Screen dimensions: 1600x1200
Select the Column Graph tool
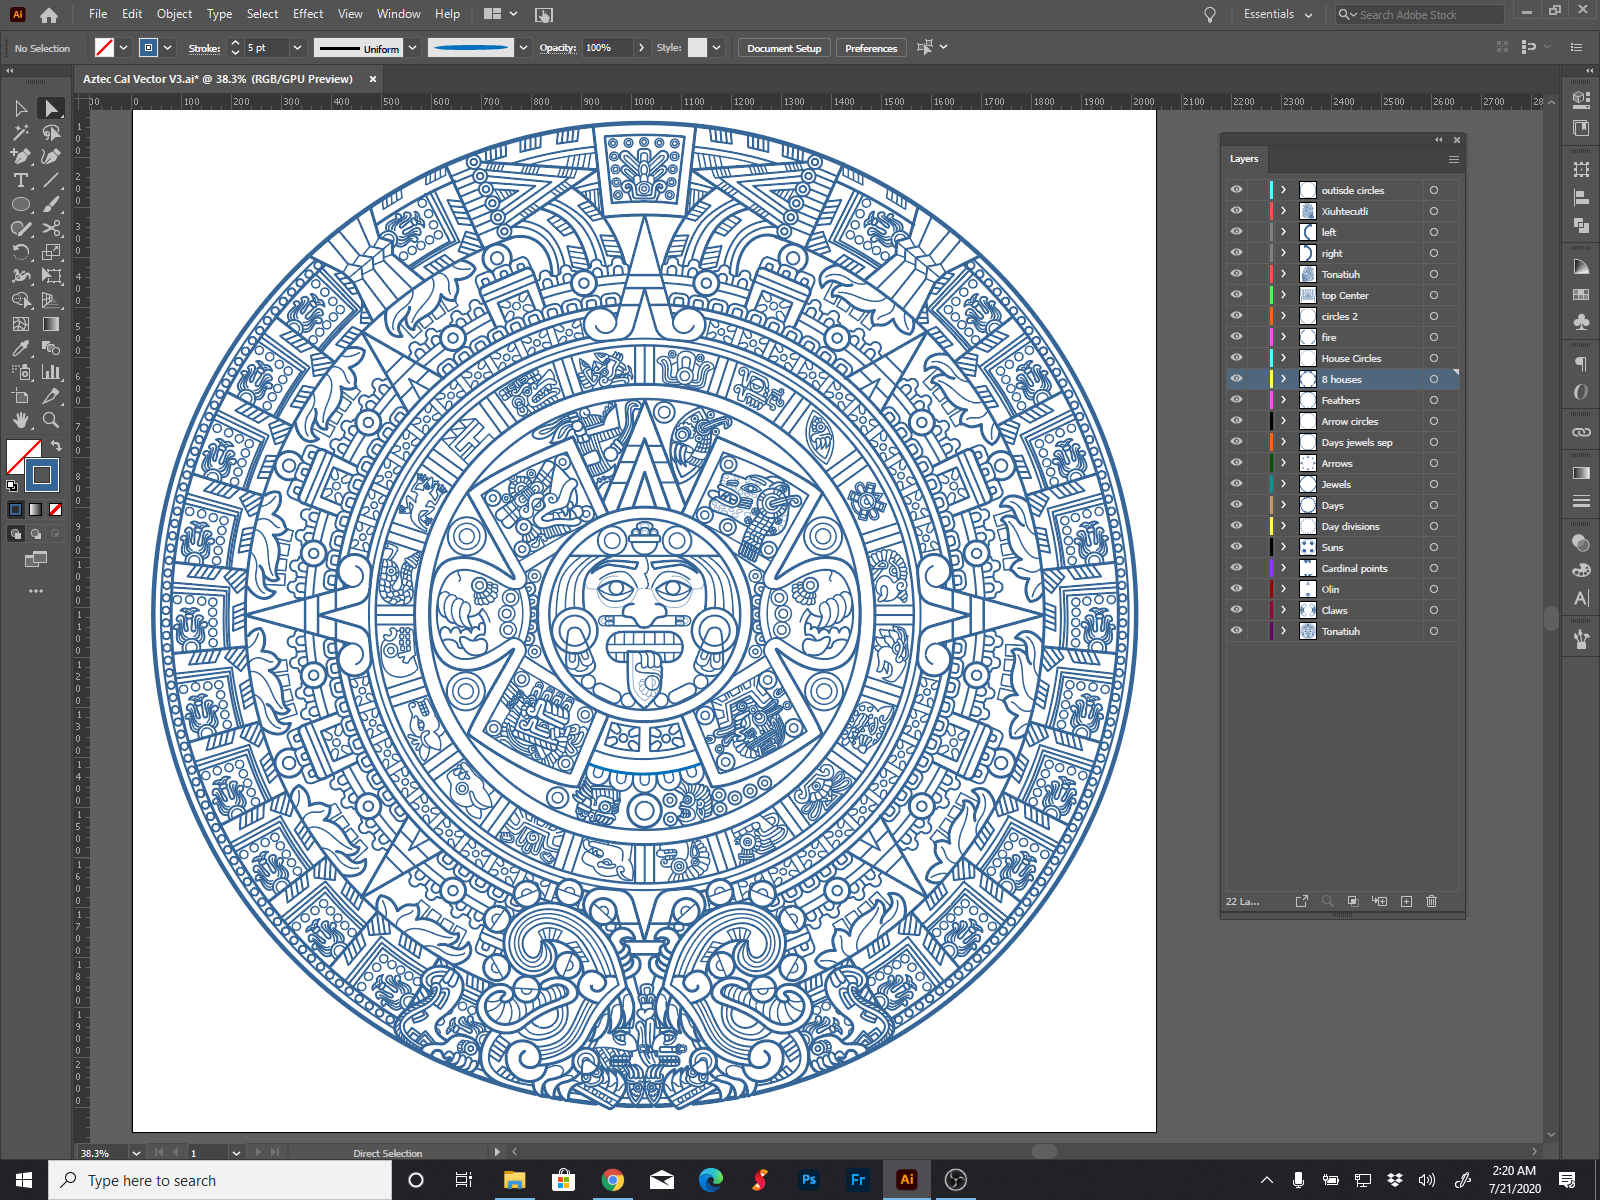pos(51,372)
